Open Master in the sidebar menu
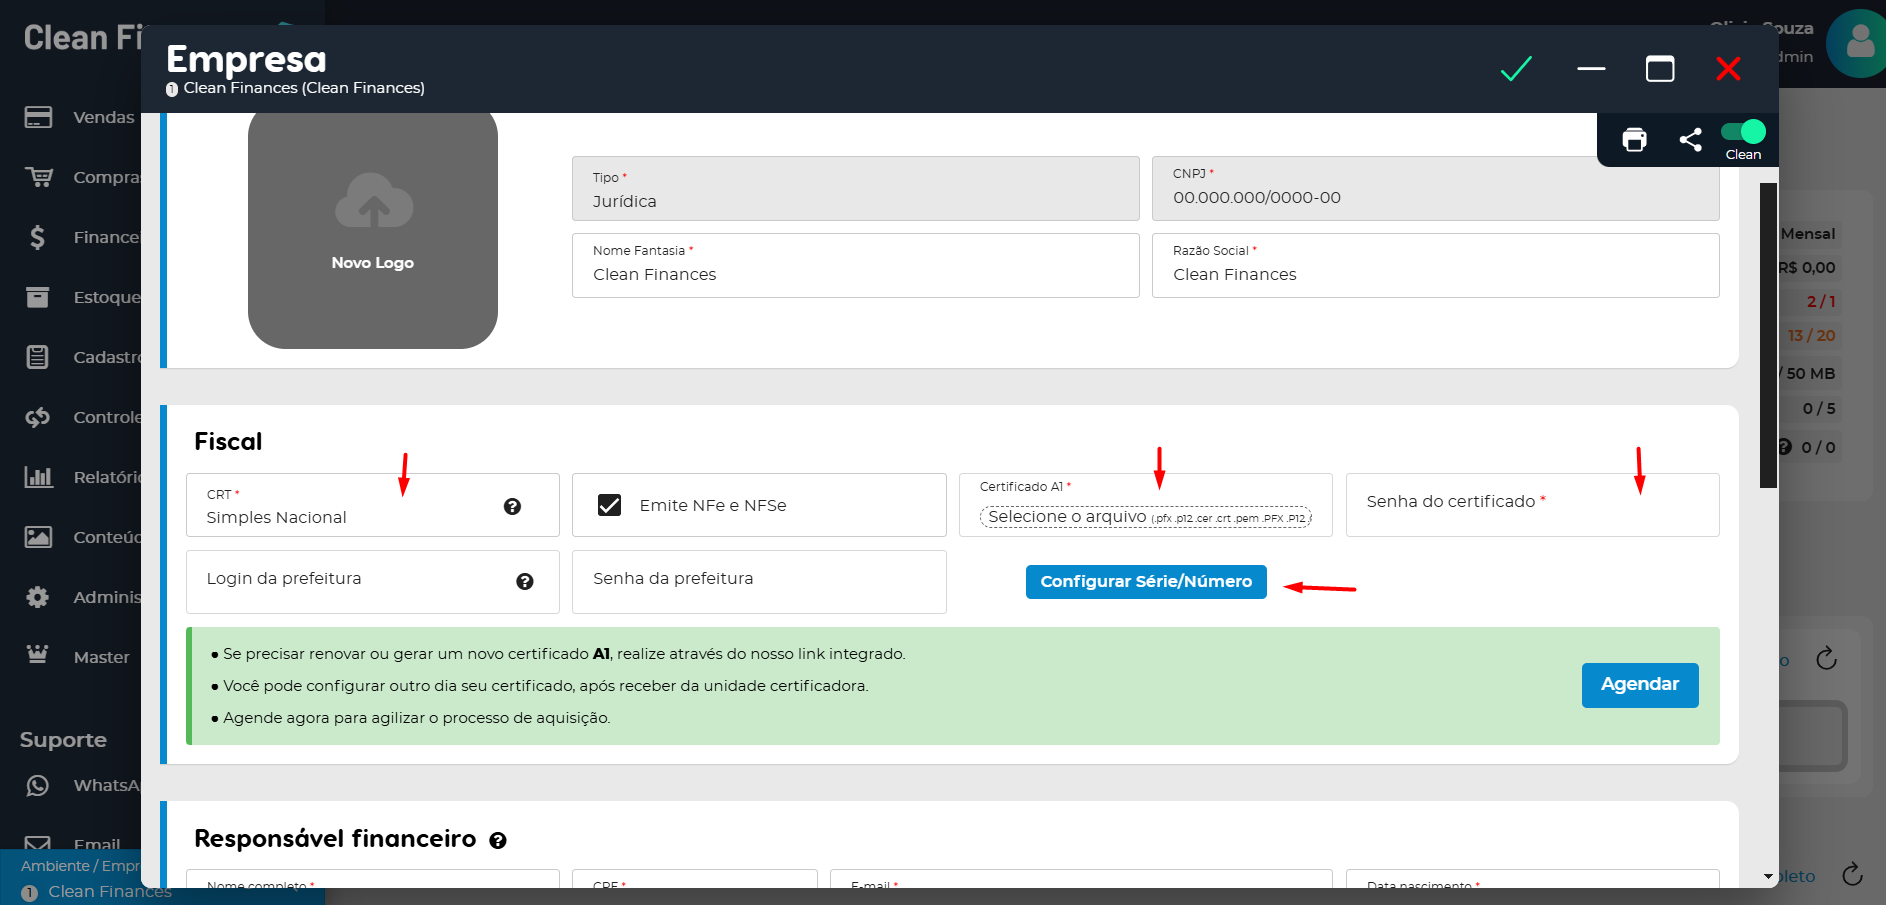This screenshot has width=1886, height=905. pyautogui.click(x=101, y=657)
